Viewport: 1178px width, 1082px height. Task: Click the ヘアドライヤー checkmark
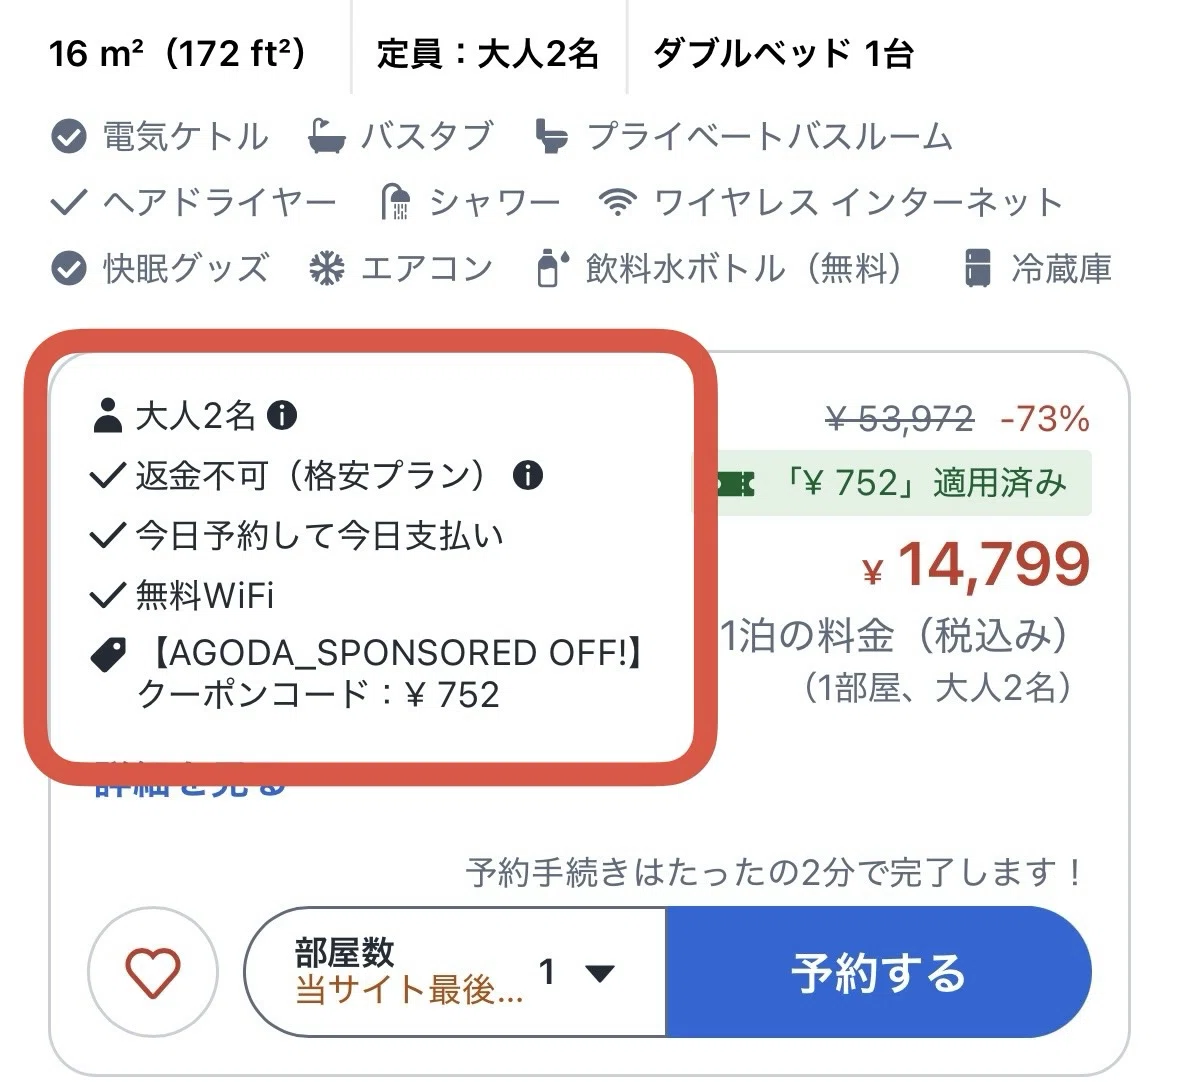click(68, 202)
